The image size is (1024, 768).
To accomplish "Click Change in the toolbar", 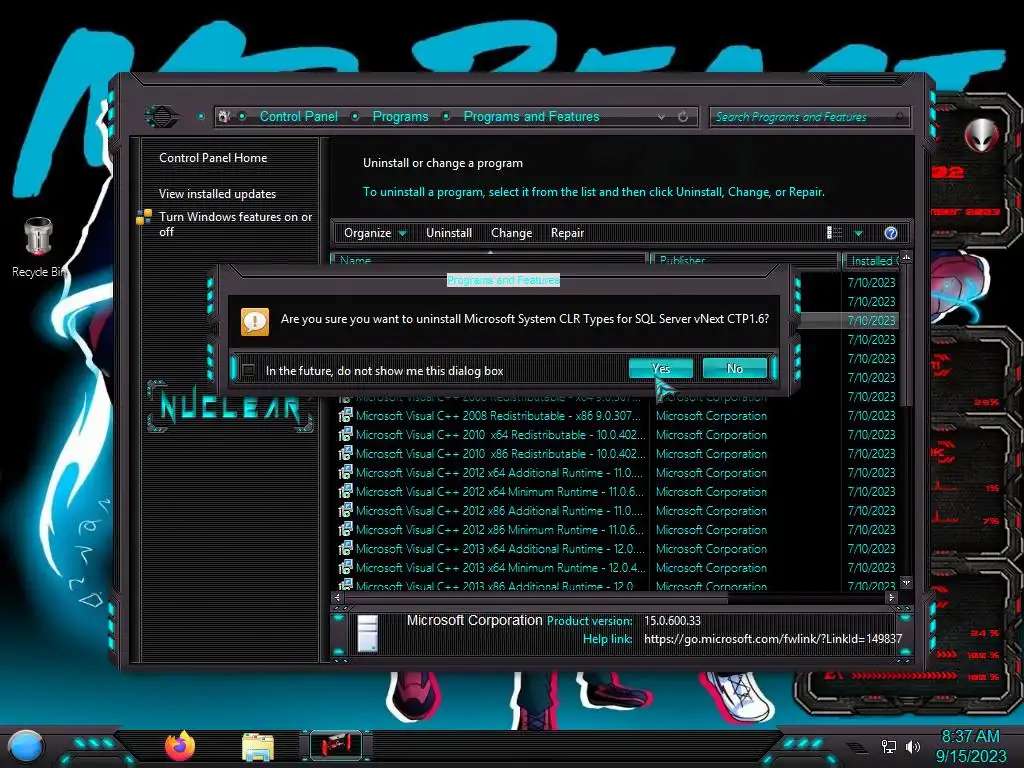I will 511,233.
